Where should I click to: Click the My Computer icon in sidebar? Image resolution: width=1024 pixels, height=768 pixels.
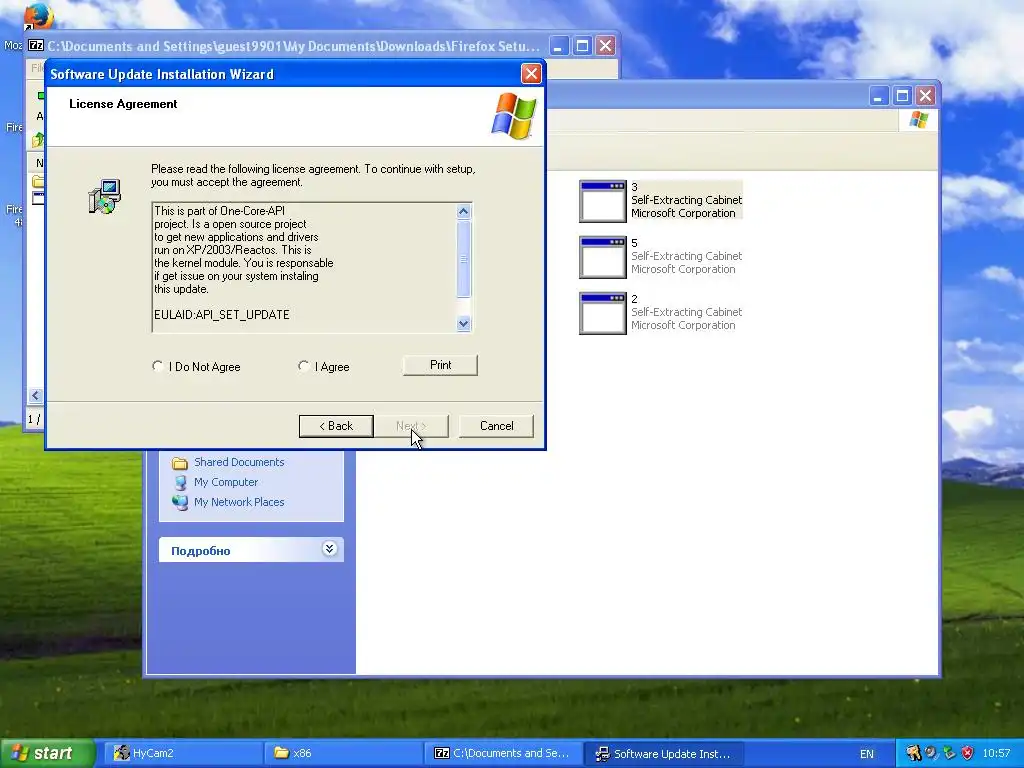pos(180,483)
